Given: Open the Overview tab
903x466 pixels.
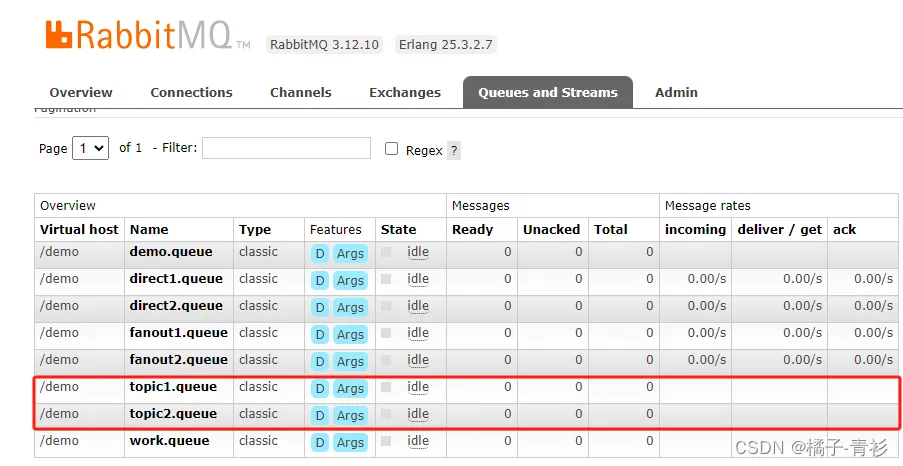Looking at the screenshot, I should pos(81,92).
